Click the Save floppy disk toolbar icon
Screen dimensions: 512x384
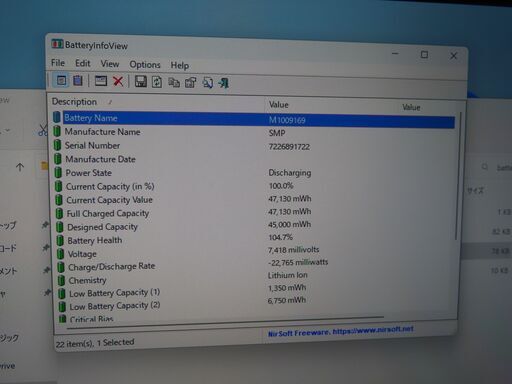pyautogui.click(x=141, y=82)
